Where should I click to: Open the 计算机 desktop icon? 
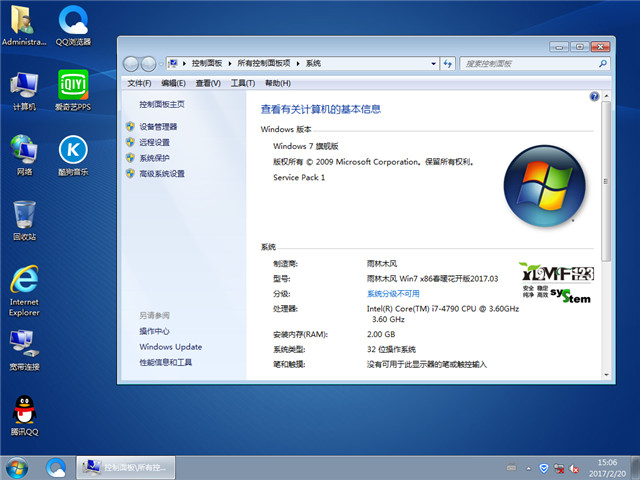pos(24,91)
